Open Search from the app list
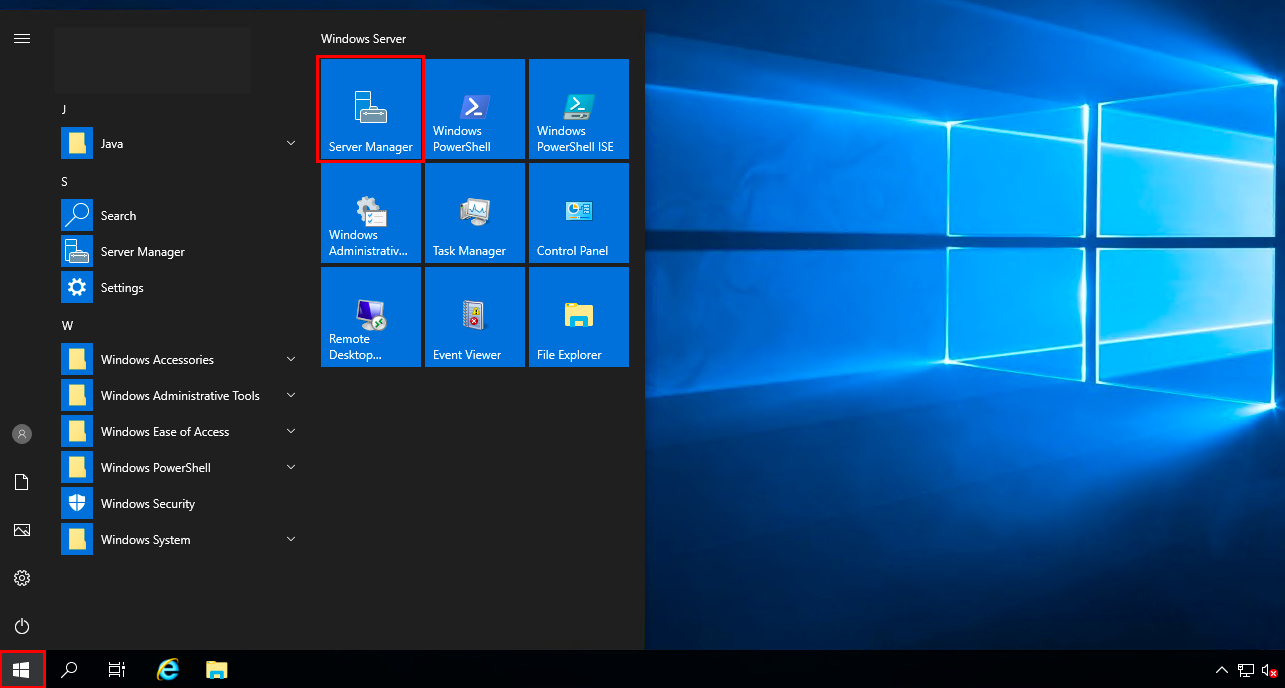1285x688 pixels. click(182, 216)
